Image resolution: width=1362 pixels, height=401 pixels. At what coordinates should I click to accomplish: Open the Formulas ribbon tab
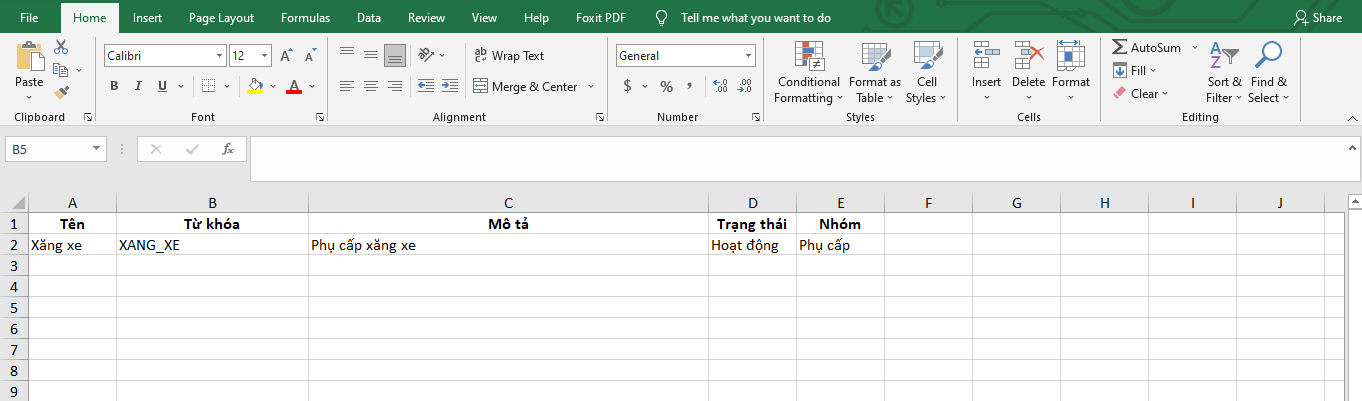pos(305,18)
